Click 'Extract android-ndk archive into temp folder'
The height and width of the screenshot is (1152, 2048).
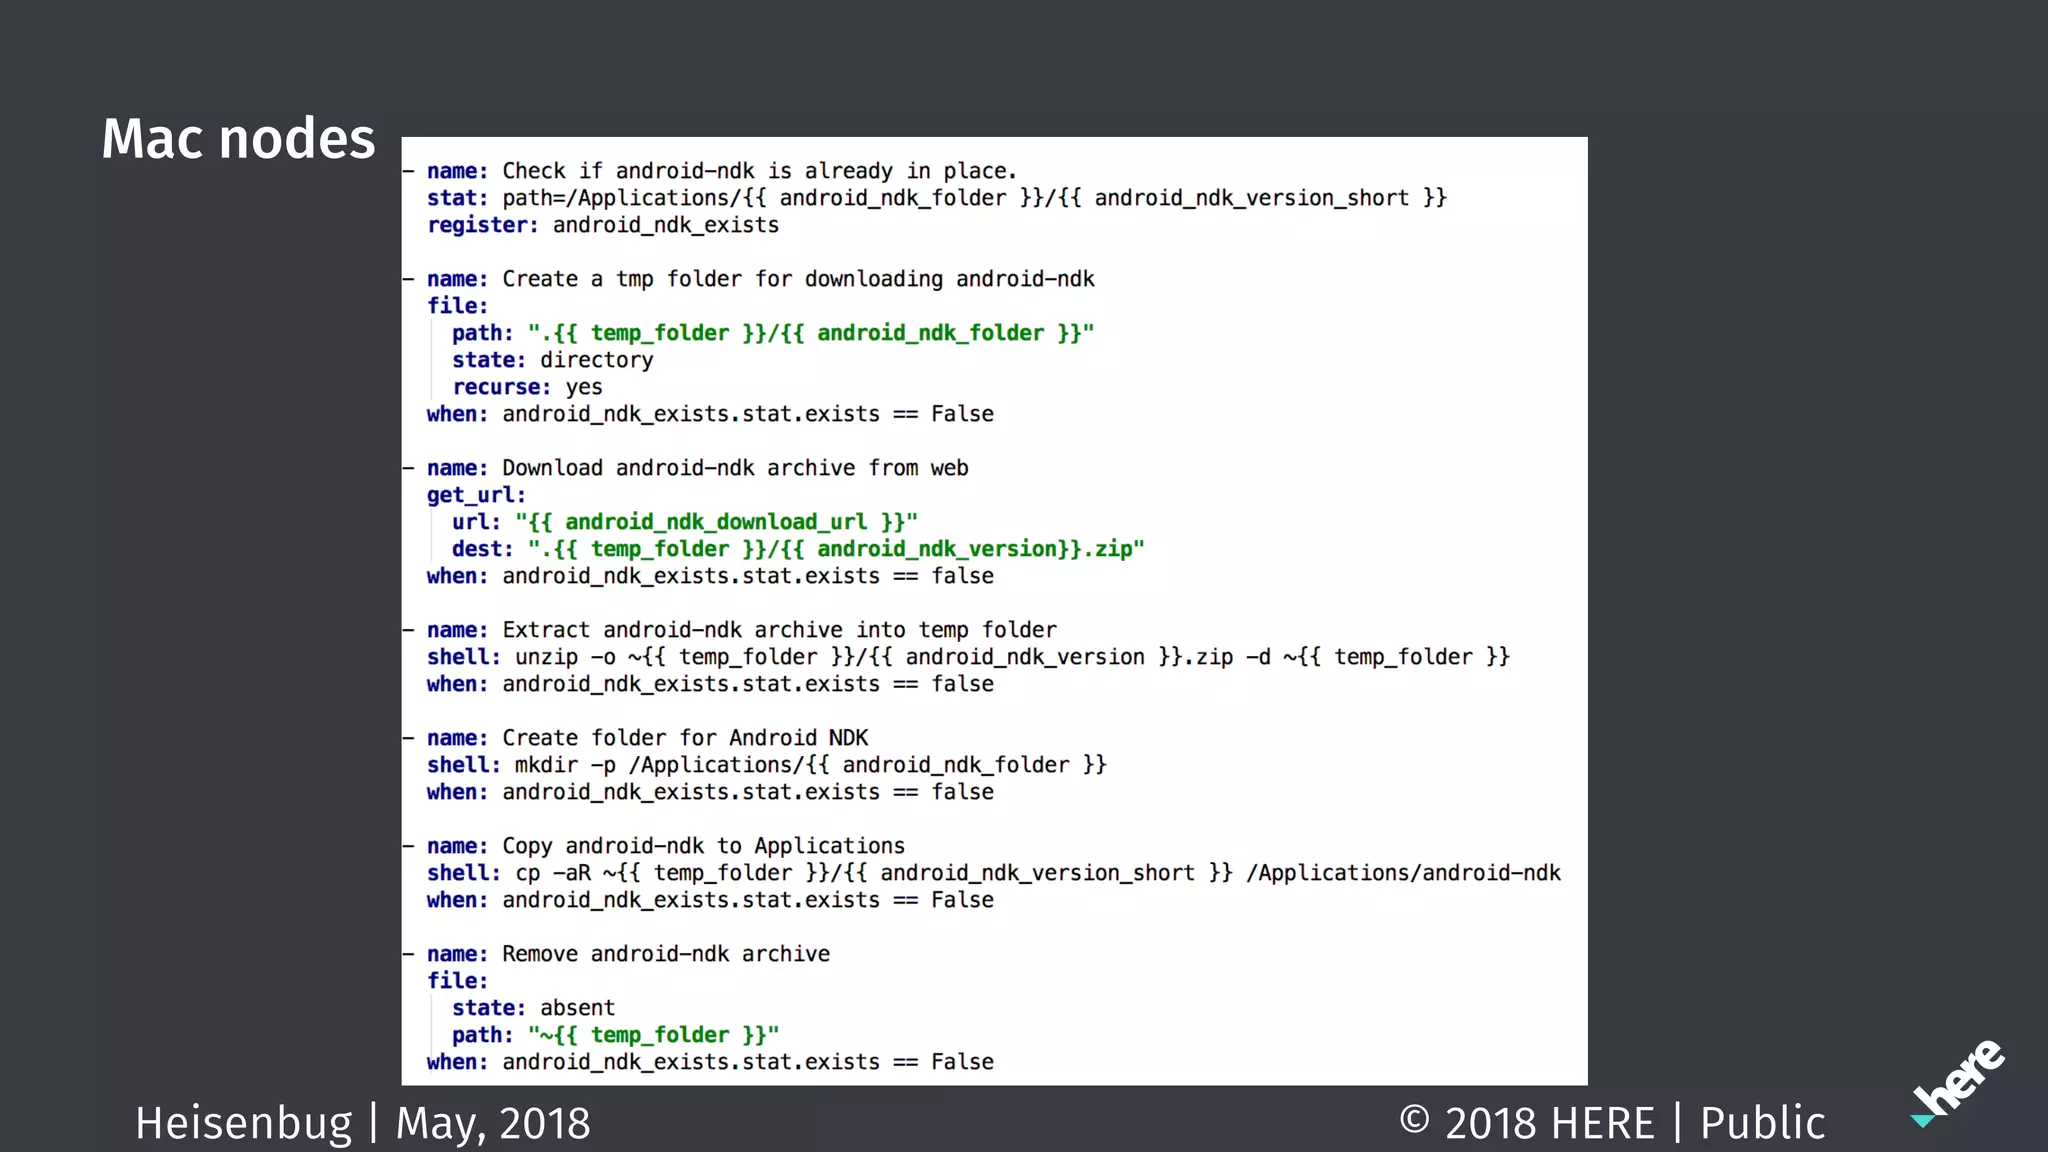[730, 630]
